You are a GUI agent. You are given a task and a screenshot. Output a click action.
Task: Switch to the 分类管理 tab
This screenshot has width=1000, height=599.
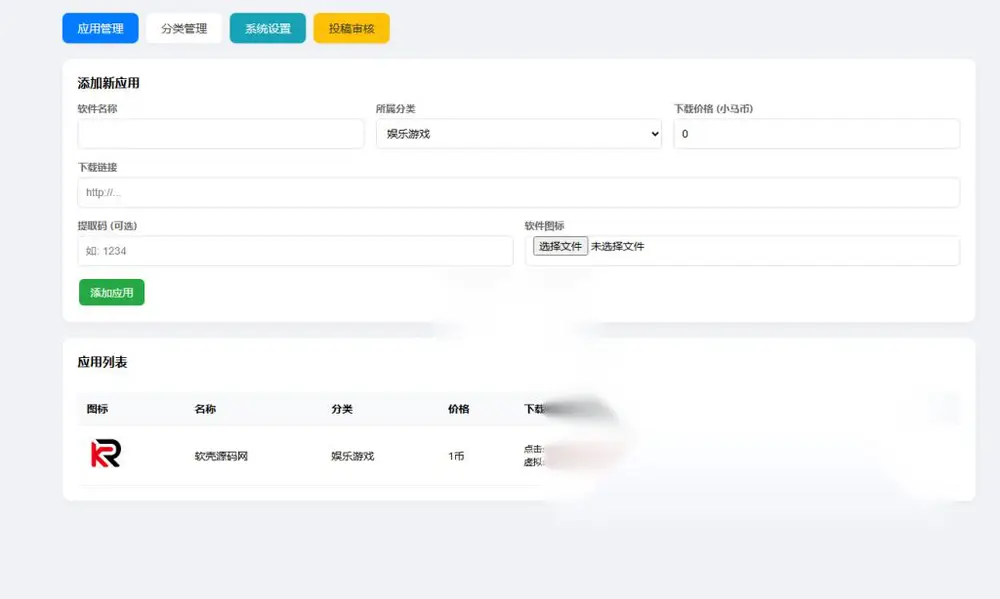(184, 28)
